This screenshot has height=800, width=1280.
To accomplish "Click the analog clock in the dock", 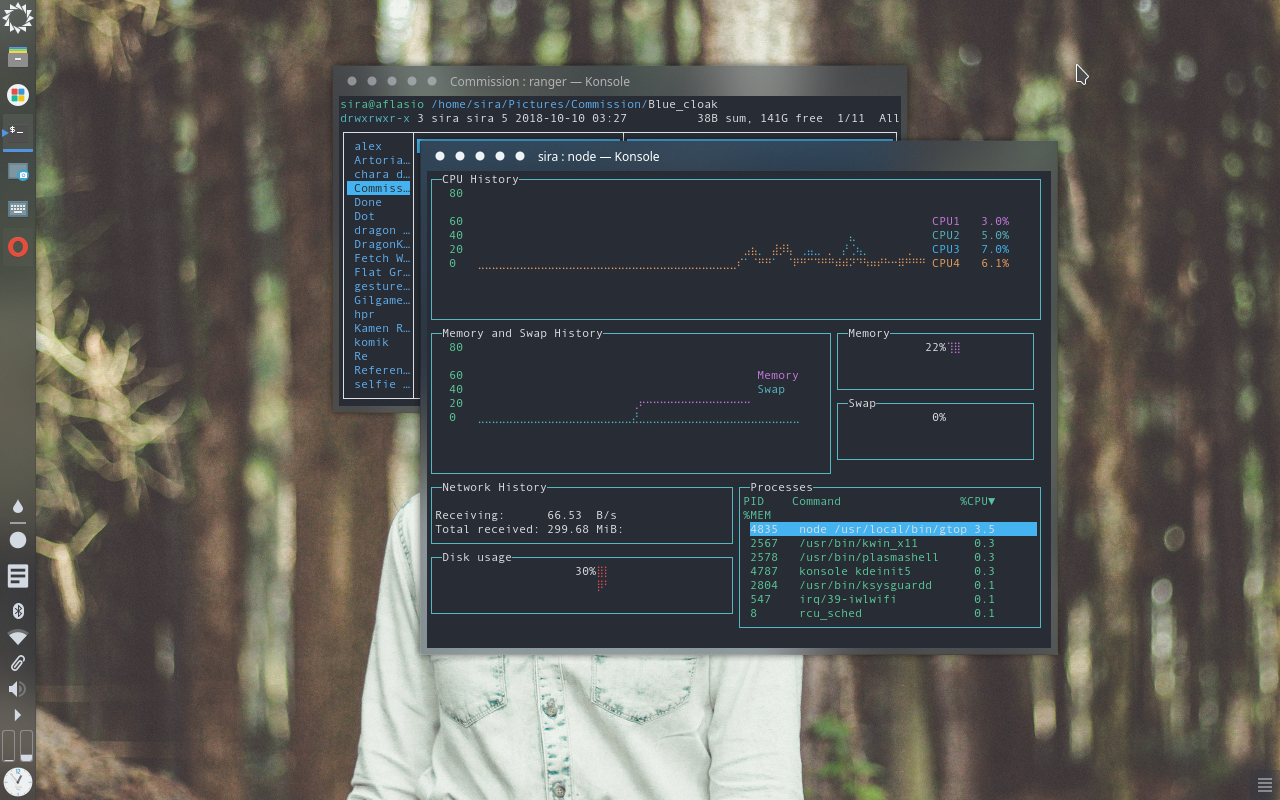I will coord(18,781).
